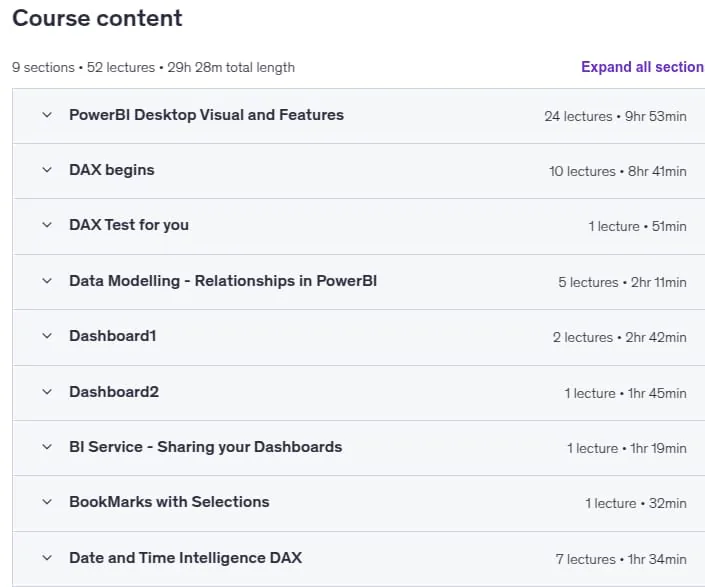Expand chevron beside DAX begins
Image resolution: width=705 pixels, height=587 pixels.
[47, 170]
